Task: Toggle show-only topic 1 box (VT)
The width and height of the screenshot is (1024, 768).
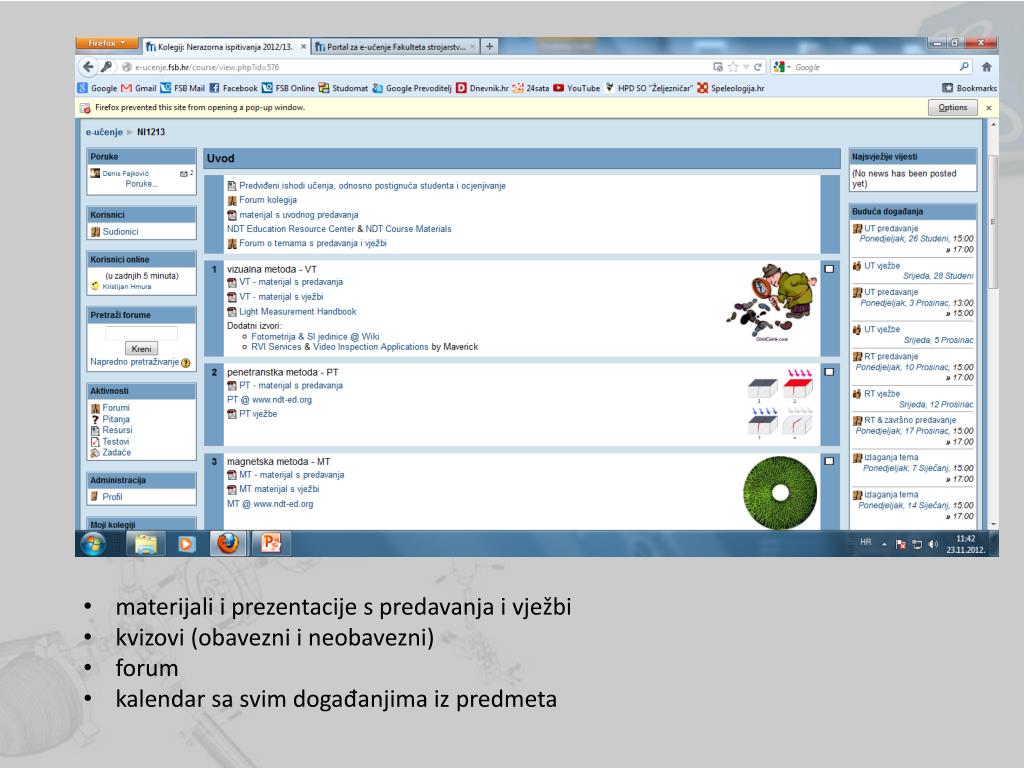Action: pyautogui.click(x=829, y=269)
